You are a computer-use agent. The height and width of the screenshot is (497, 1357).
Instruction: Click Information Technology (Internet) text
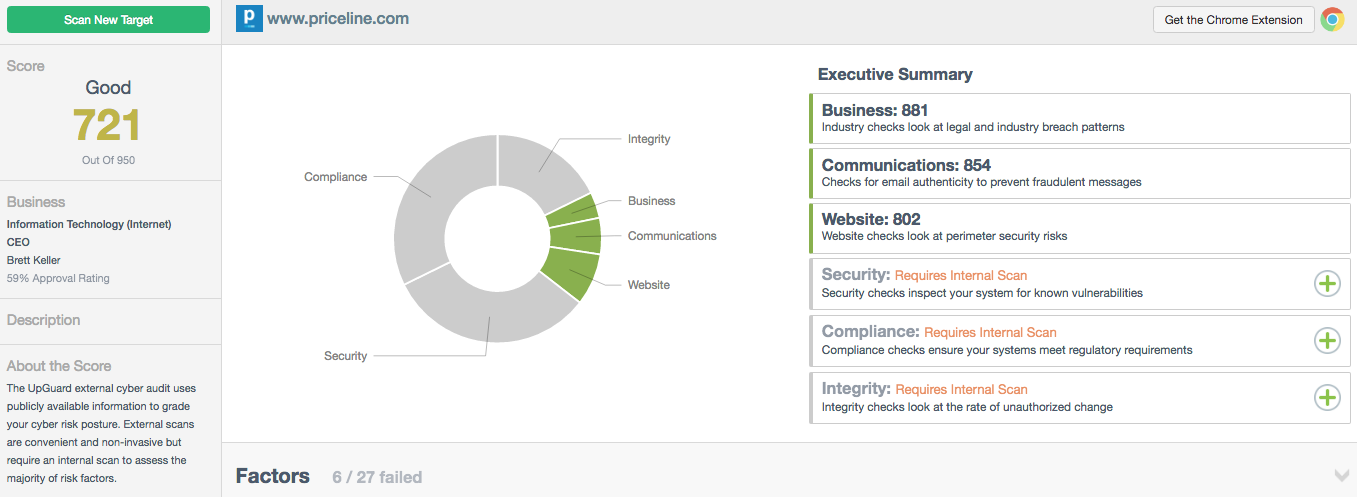coord(89,224)
